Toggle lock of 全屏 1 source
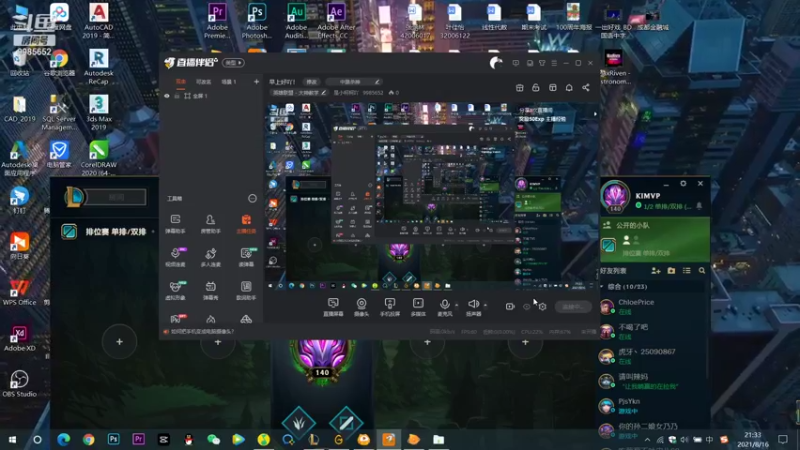Viewport: 800px width, 450px height. point(177,95)
